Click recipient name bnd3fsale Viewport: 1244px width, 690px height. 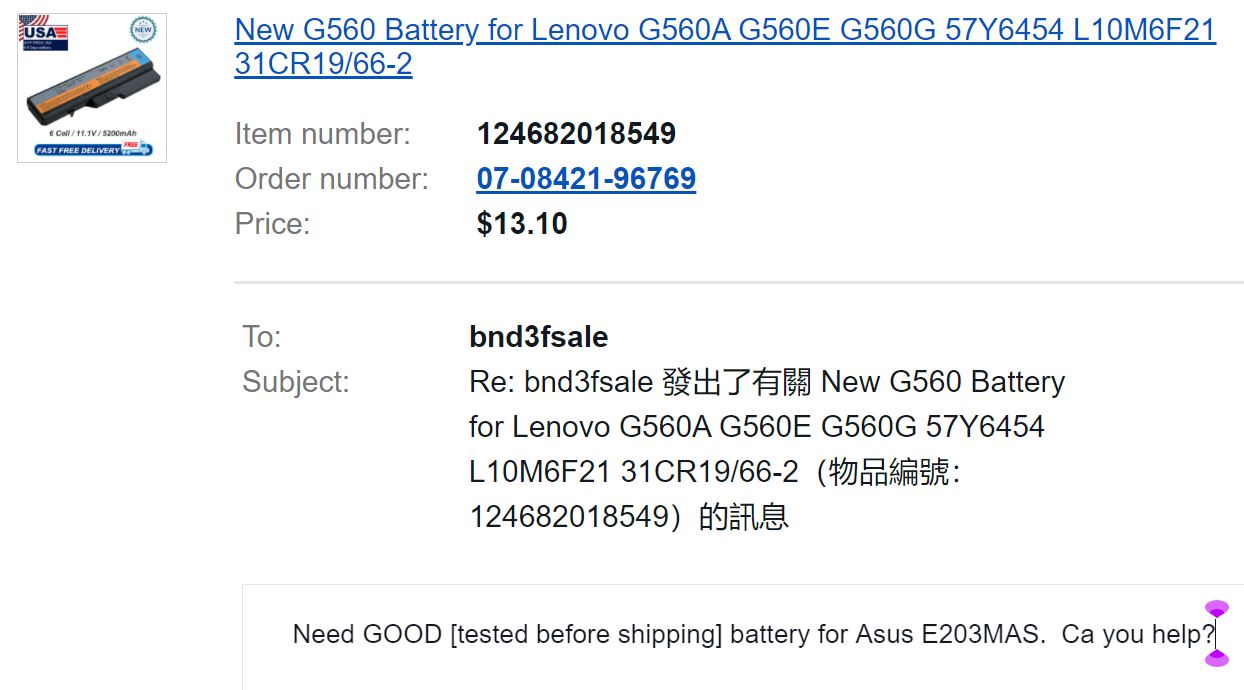(538, 337)
